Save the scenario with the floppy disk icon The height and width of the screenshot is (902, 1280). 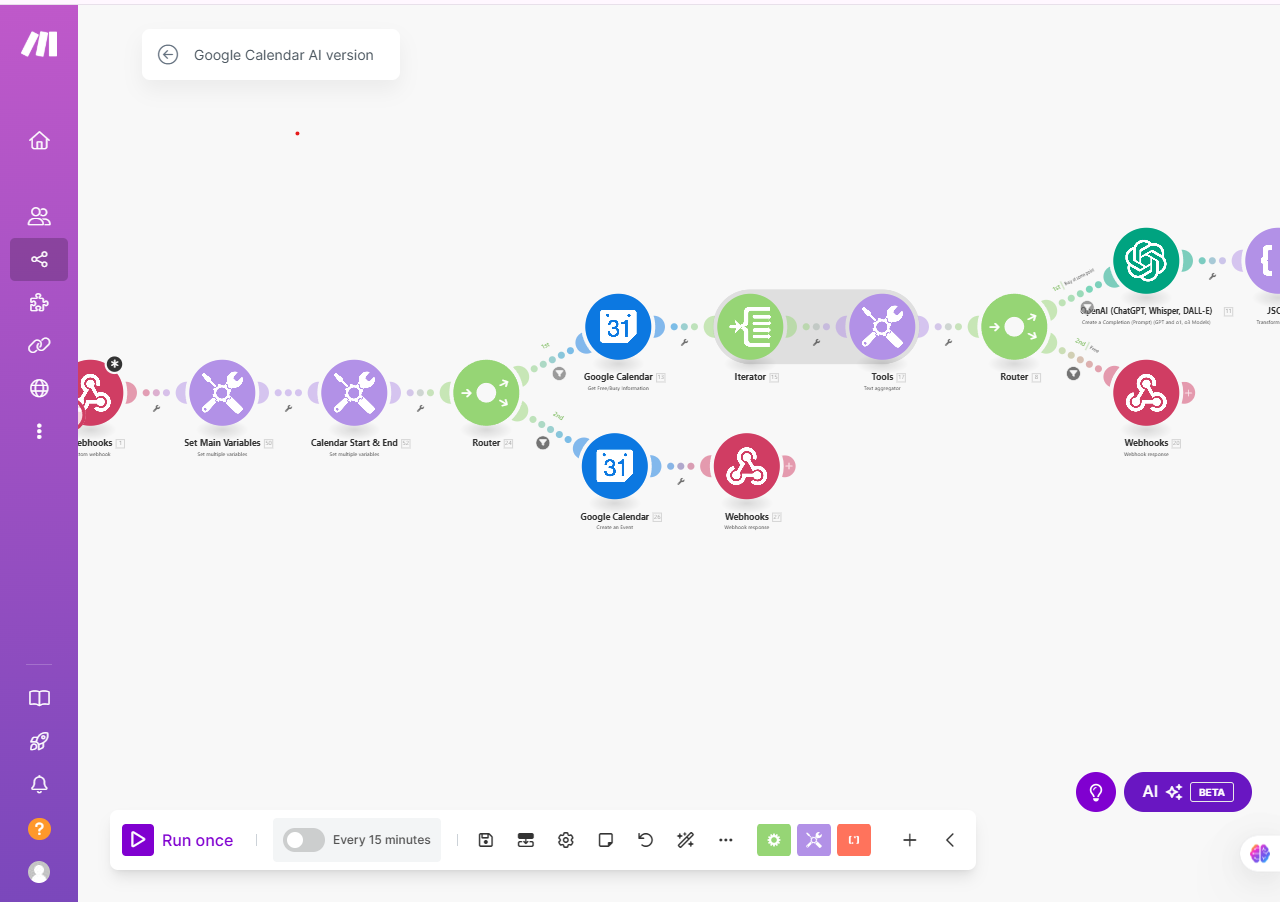click(486, 840)
